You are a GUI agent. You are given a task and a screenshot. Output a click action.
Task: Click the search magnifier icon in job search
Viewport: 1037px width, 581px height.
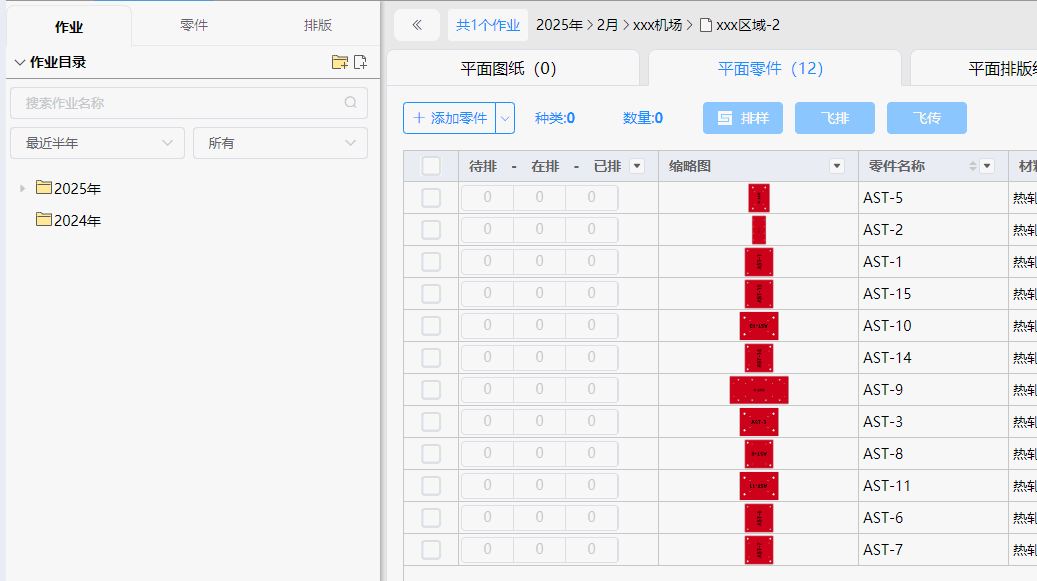pyautogui.click(x=351, y=103)
